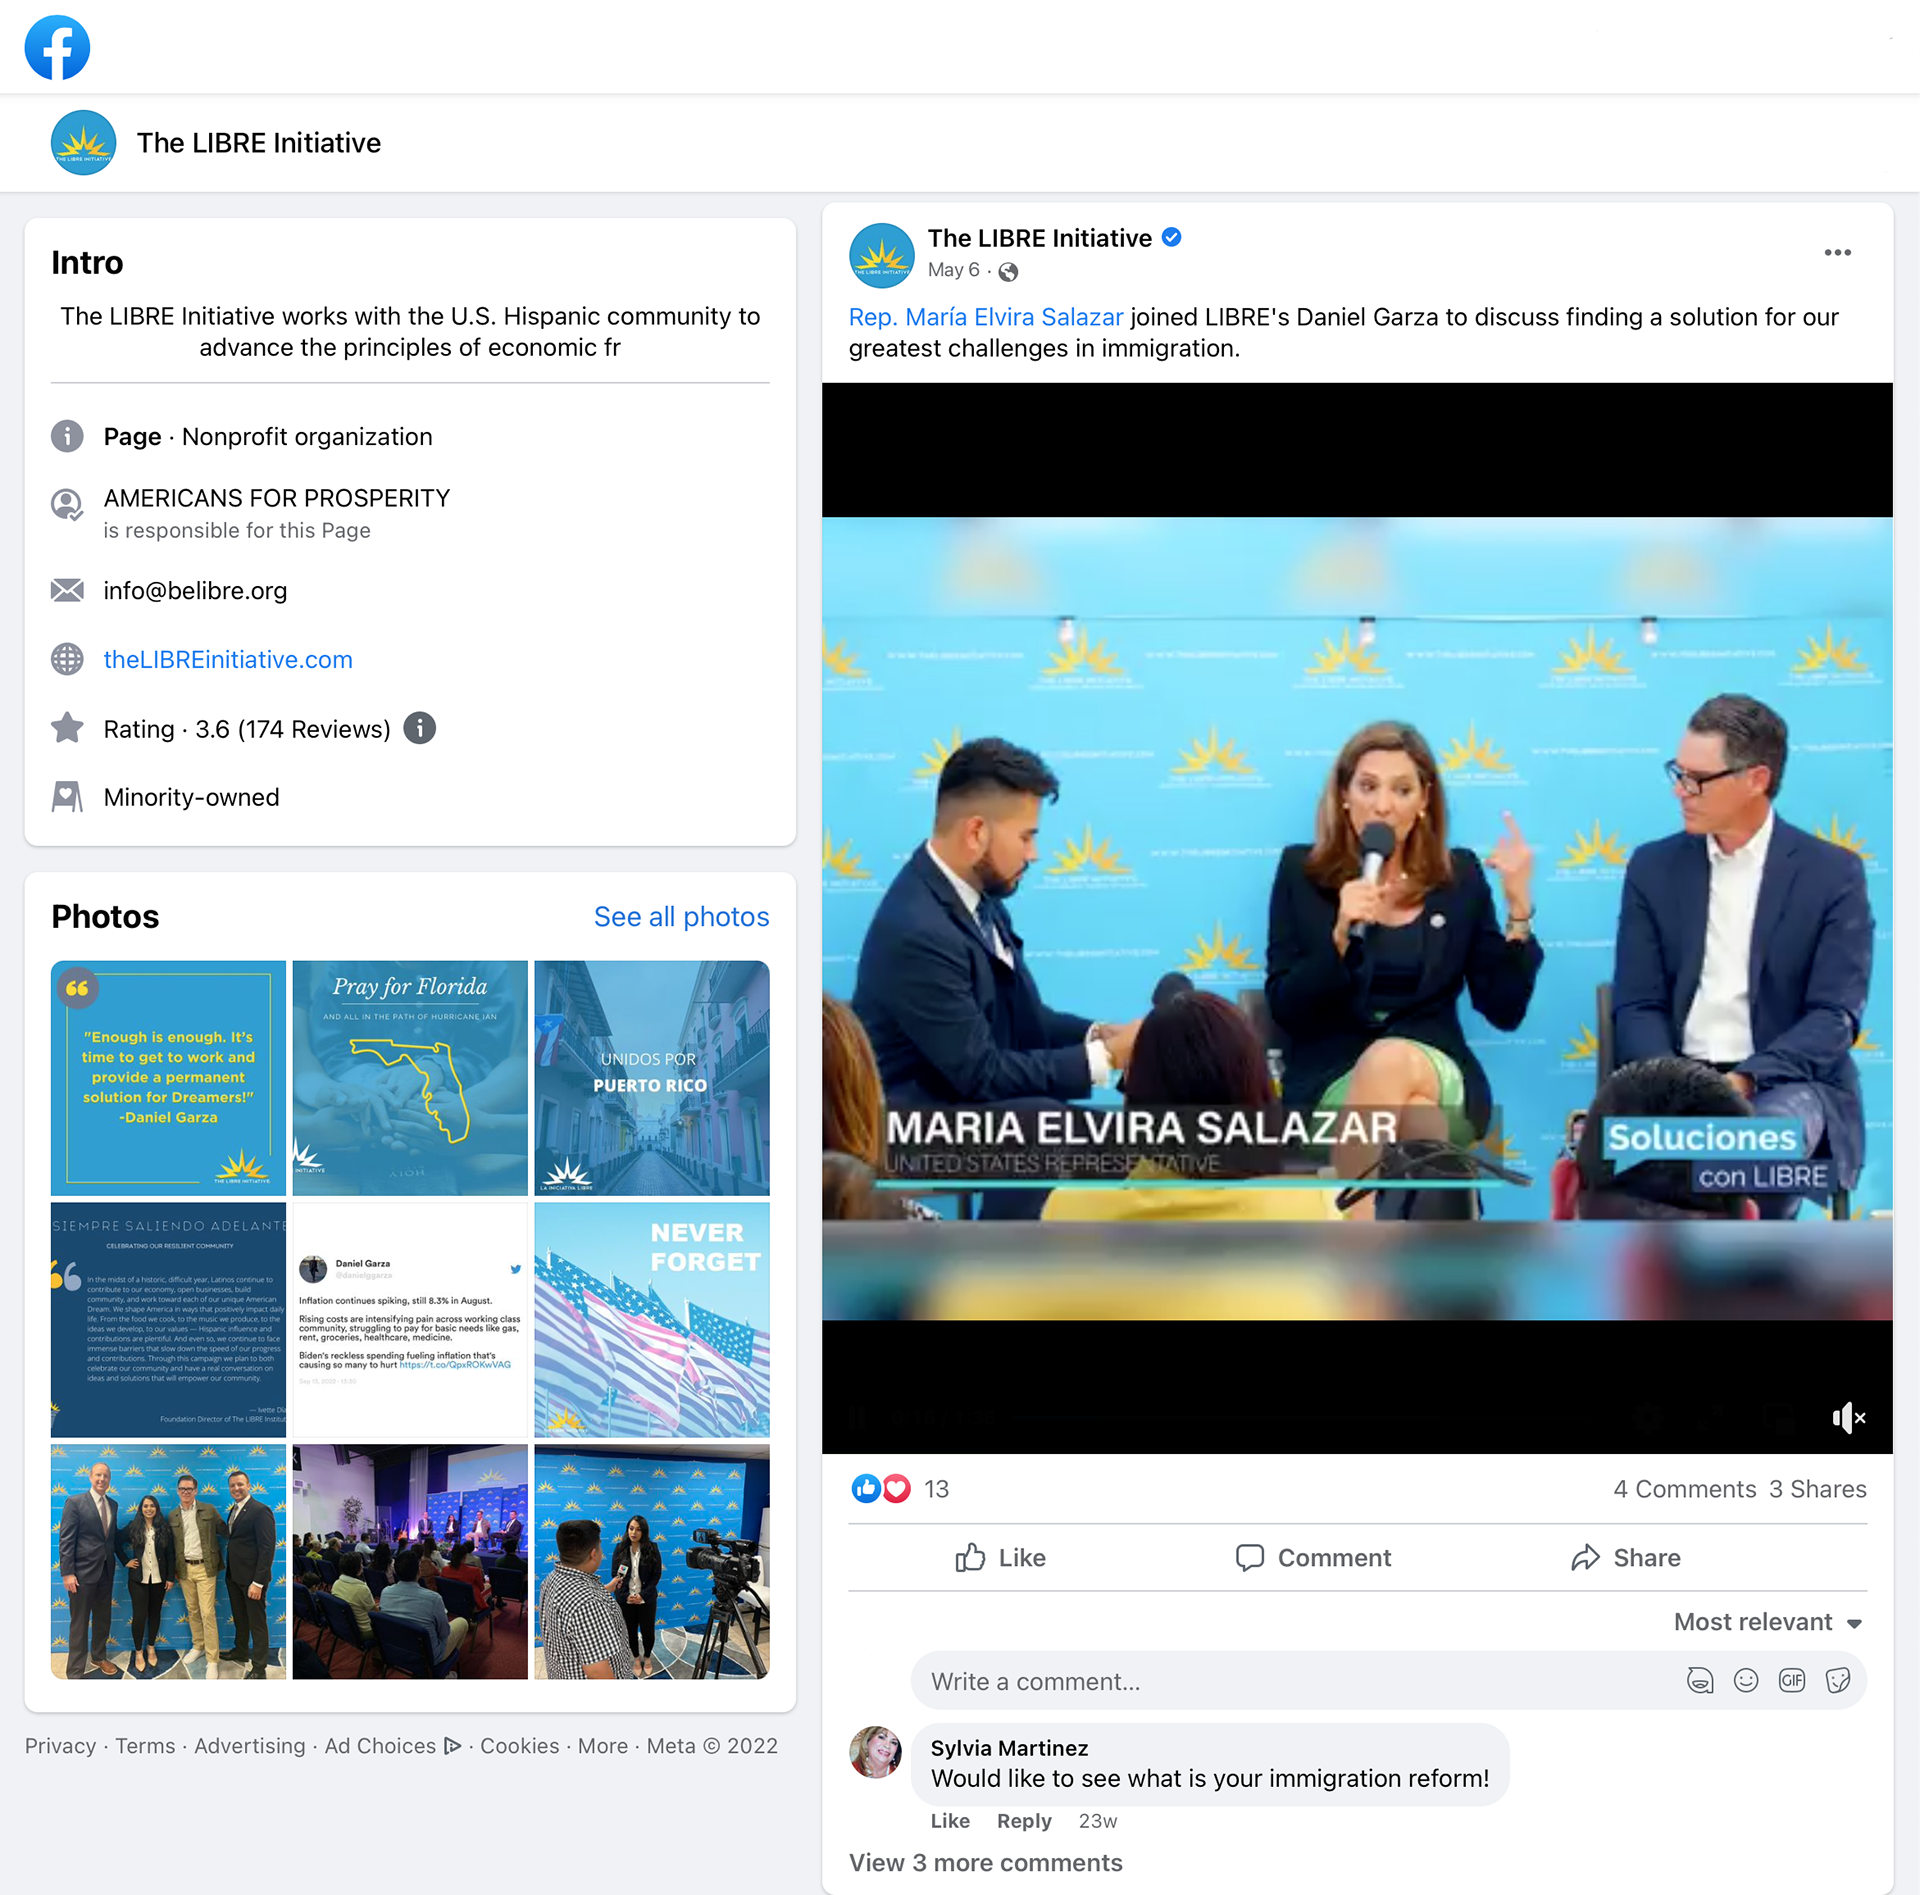Click the Ad Choices triangle icon
Screen dimensions: 1920x1895
click(453, 1746)
